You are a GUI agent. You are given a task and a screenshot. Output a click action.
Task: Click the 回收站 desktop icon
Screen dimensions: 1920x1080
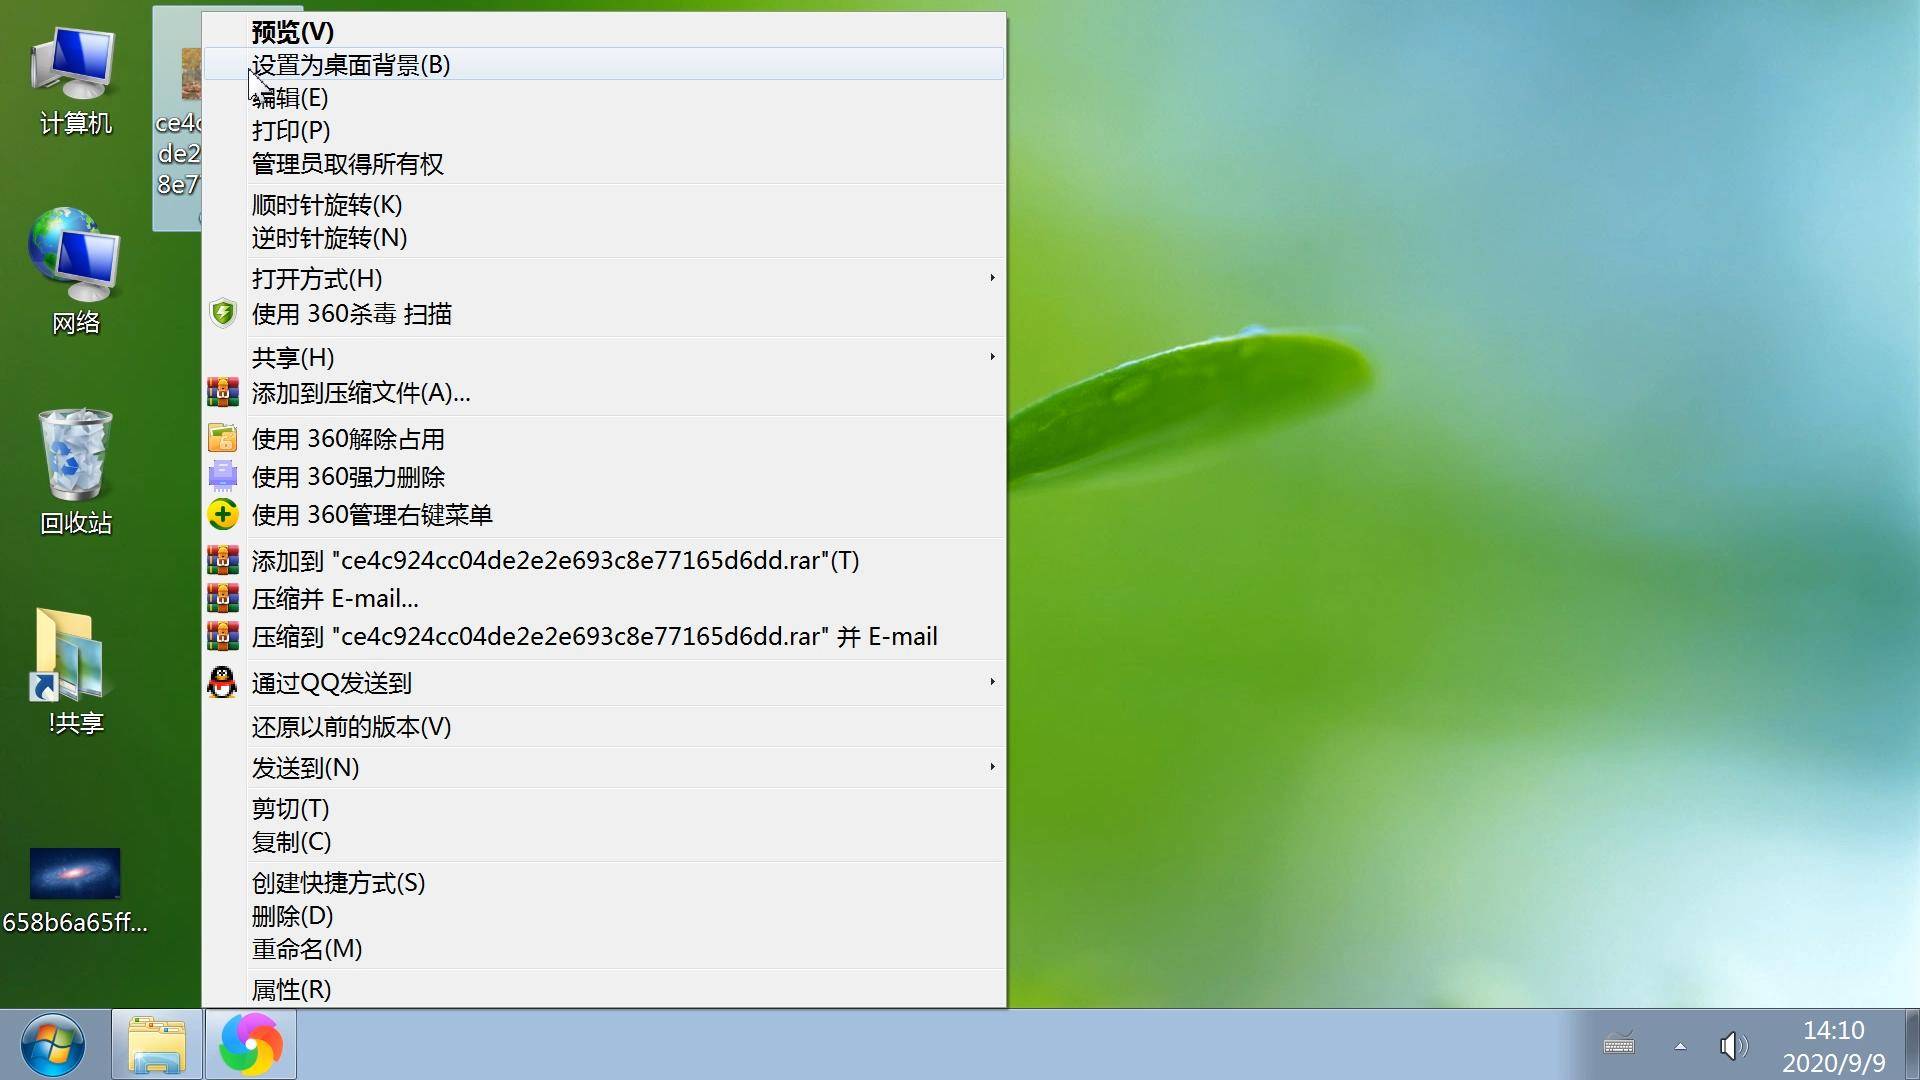(x=73, y=468)
